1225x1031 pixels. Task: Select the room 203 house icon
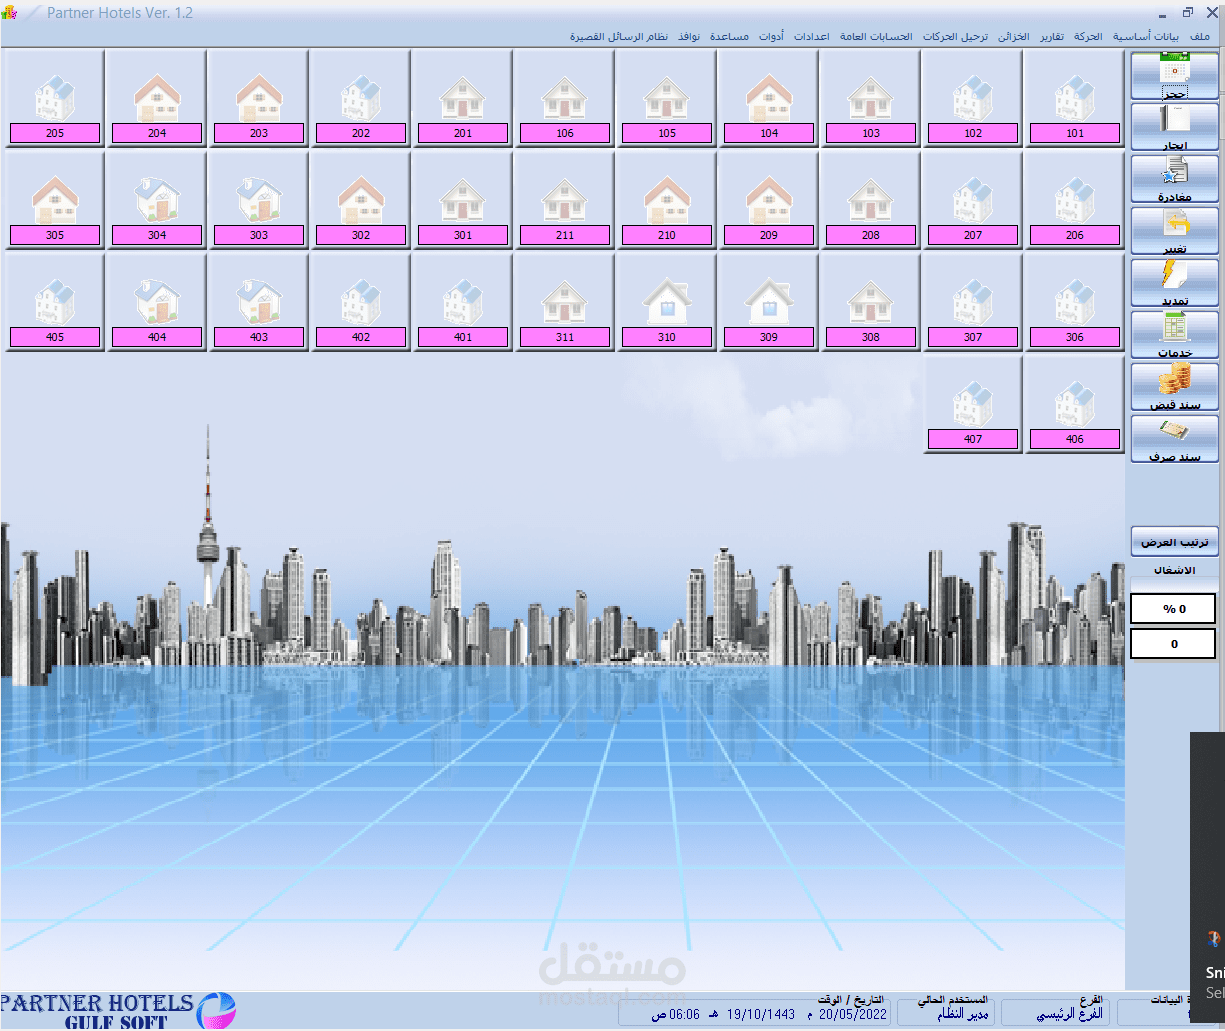[259, 98]
